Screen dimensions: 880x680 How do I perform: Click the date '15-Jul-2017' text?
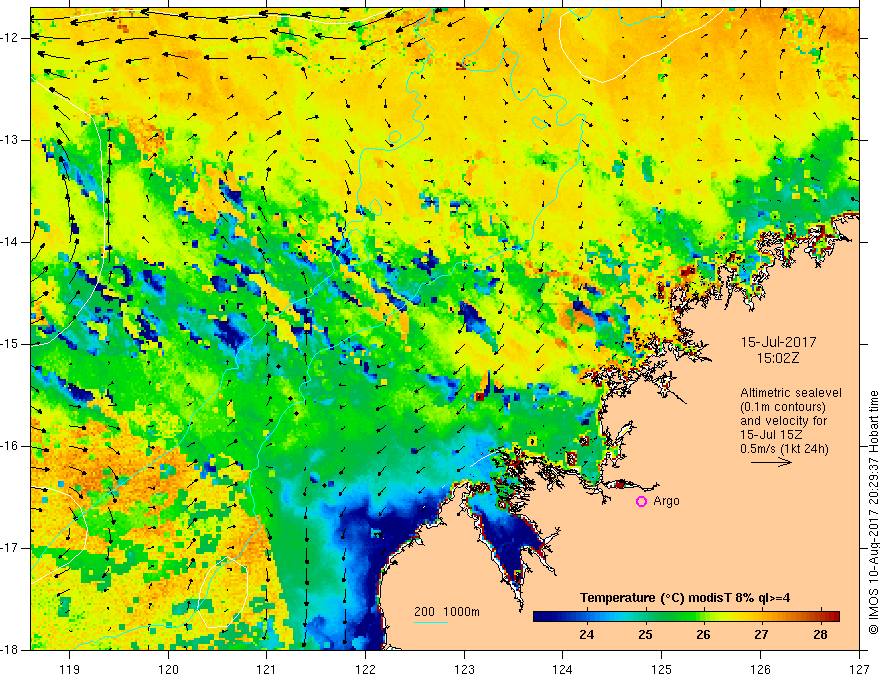coord(778,342)
